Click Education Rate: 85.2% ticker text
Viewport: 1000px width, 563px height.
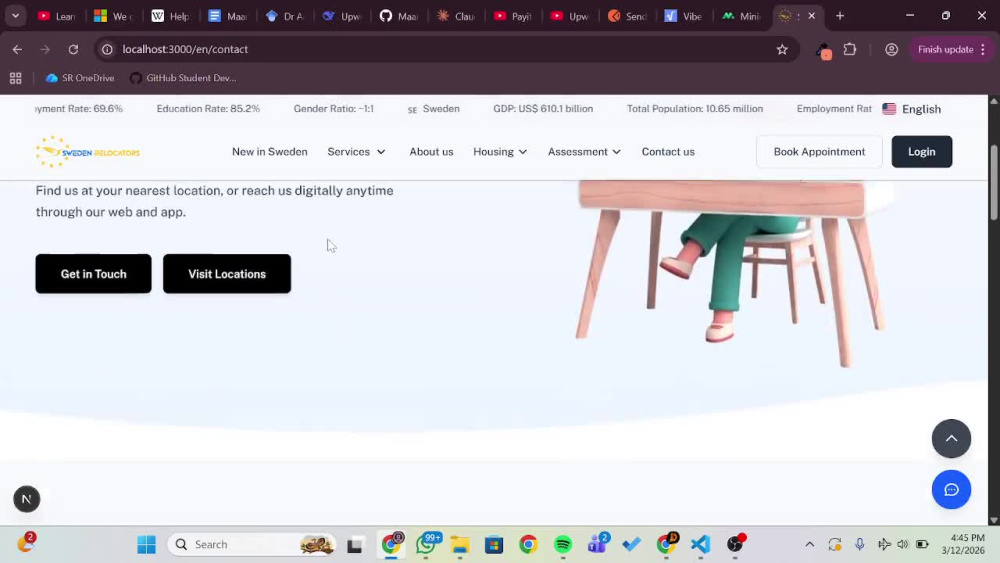[x=208, y=109]
